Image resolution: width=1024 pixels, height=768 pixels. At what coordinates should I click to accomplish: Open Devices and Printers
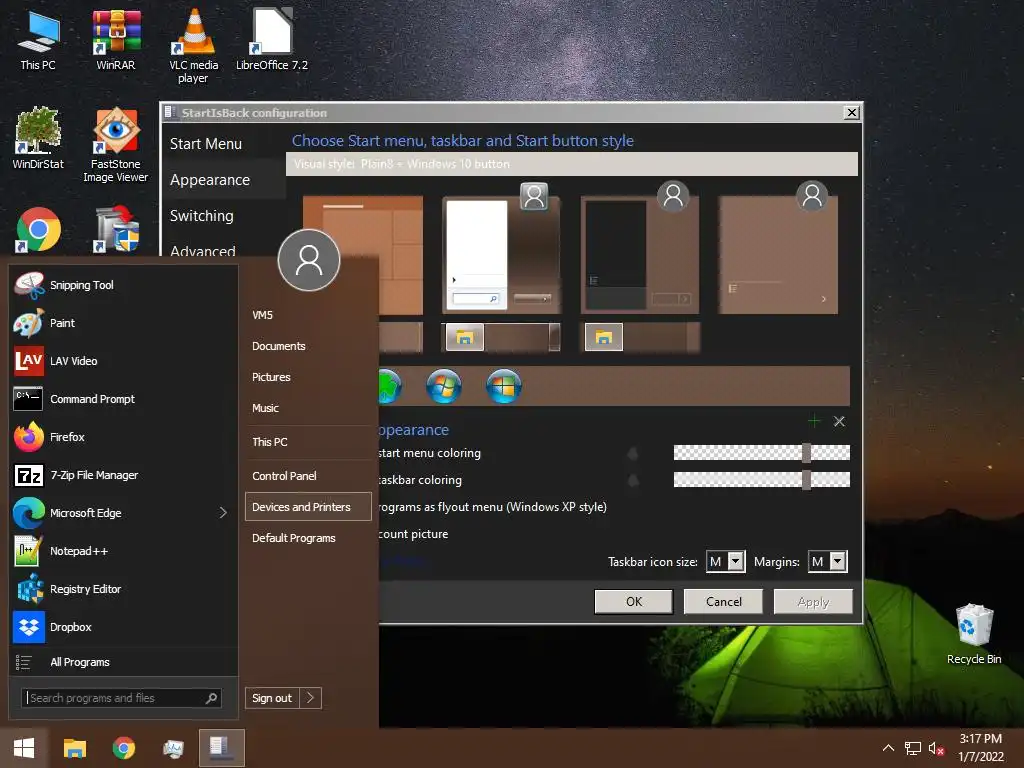[x=308, y=507]
